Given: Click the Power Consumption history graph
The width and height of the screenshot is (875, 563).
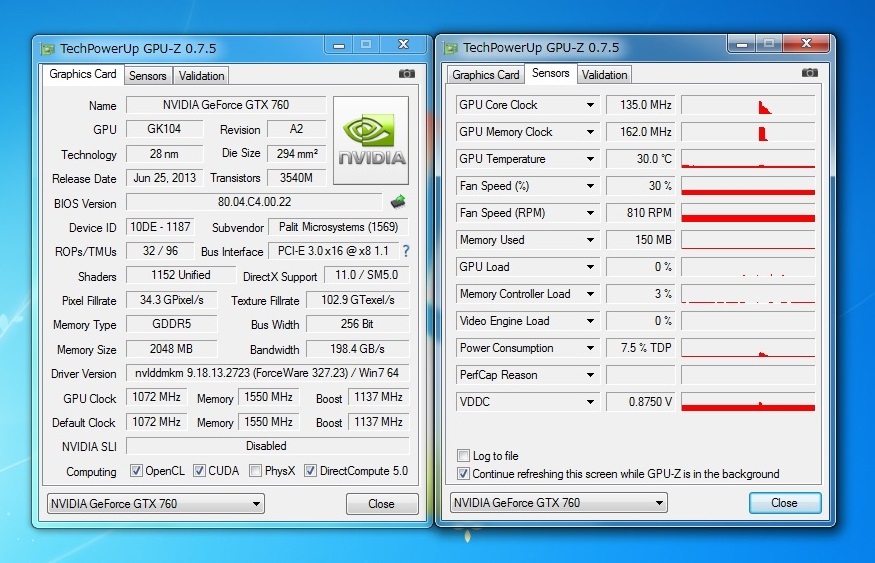Looking at the screenshot, I should pyautogui.click(x=748, y=348).
